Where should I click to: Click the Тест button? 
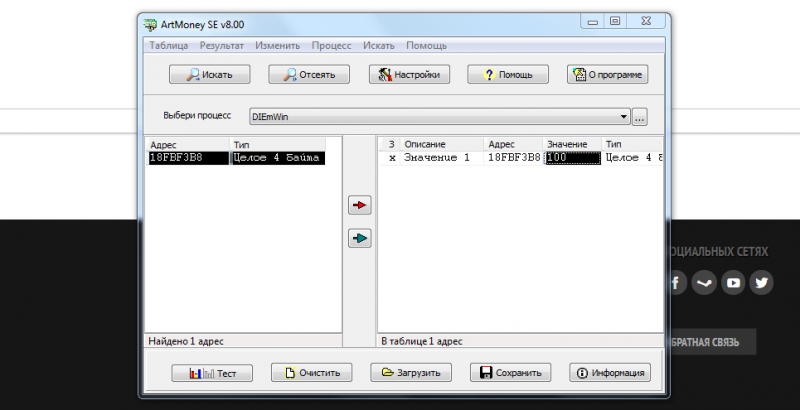click(x=212, y=373)
